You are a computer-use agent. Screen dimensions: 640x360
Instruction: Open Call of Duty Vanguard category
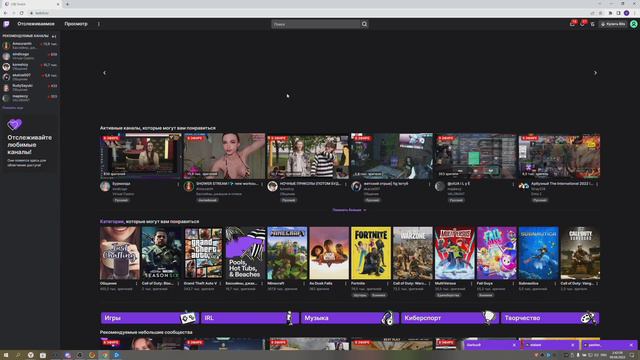pos(580,253)
